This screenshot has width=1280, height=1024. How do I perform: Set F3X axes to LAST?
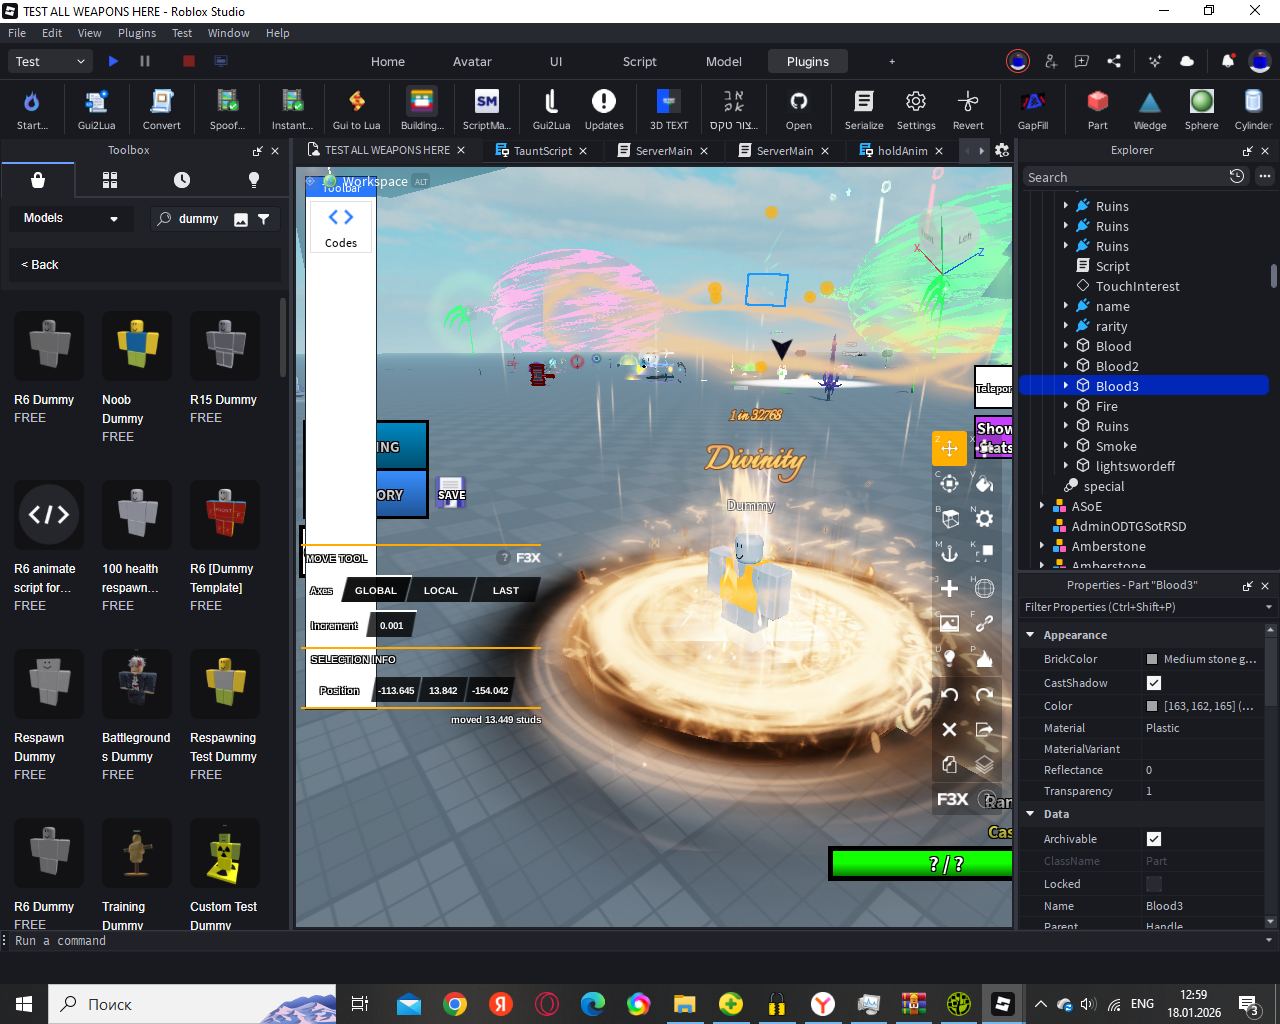506,590
